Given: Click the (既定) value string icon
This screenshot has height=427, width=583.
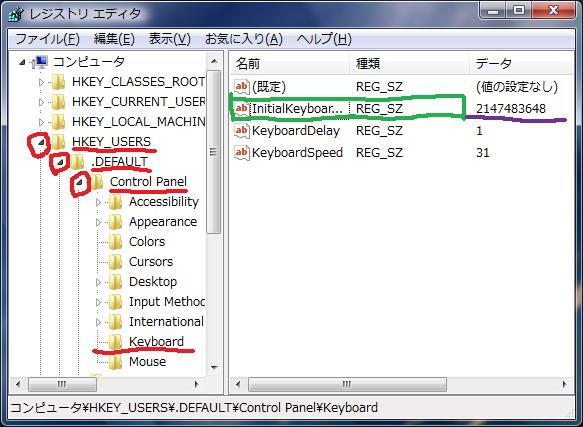Looking at the screenshot, I should [x=242, y=87].
